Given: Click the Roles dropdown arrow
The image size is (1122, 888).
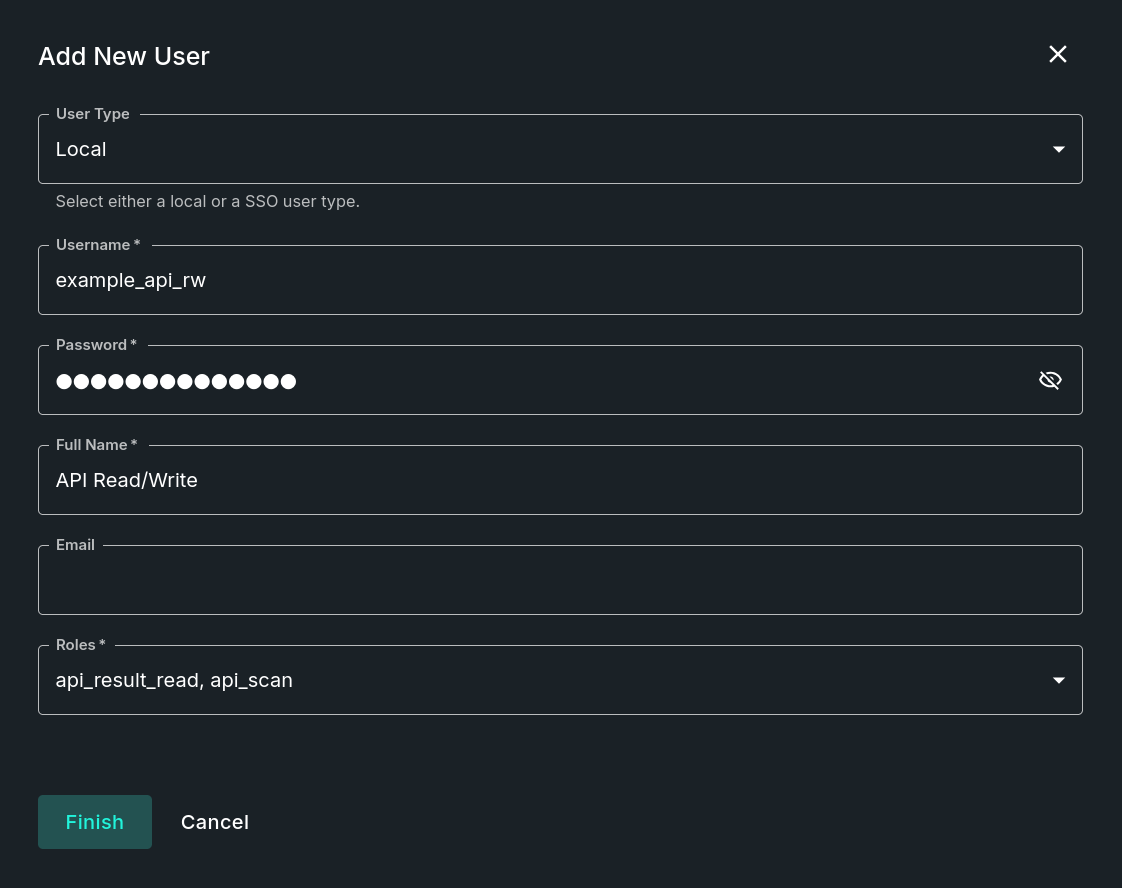Looking at the screenshot, I should [x=1058, y=680].
